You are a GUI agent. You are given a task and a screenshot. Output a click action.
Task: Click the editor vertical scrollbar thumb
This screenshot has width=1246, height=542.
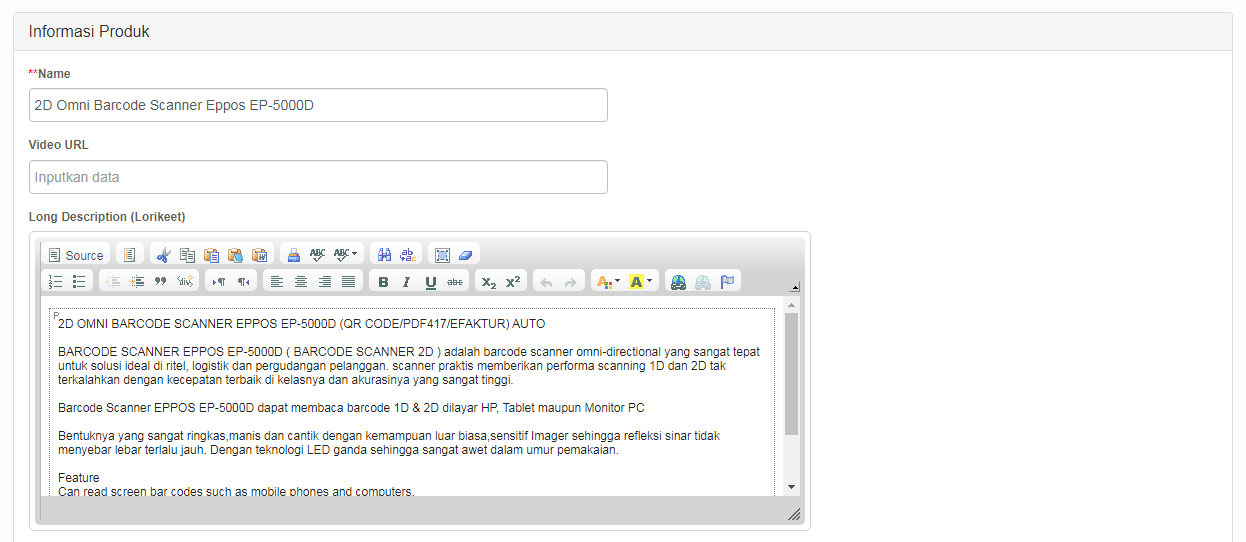pos(792,374)
